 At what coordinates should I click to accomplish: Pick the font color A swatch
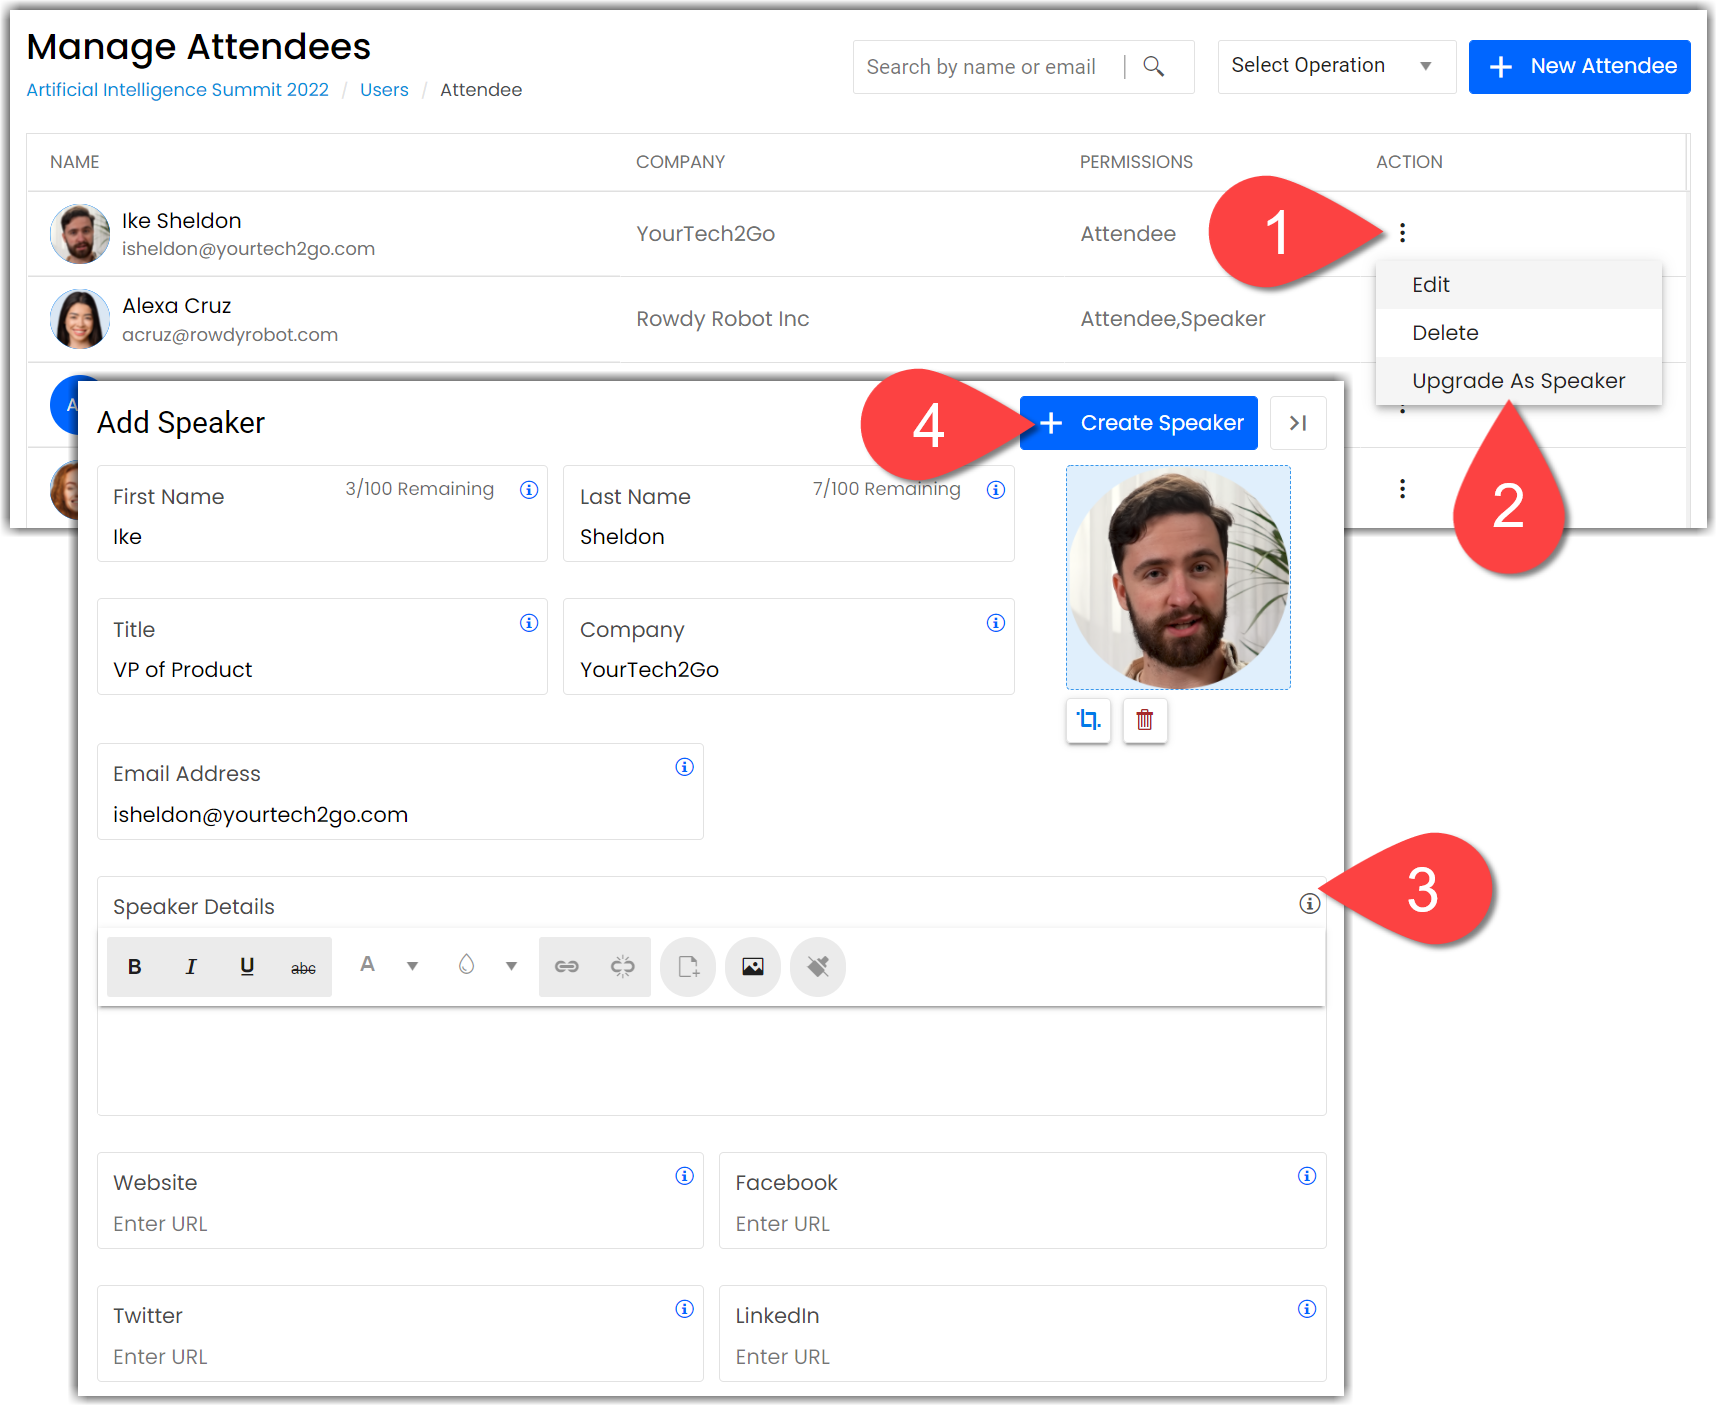pyautogui.click(x=368, y=965)
